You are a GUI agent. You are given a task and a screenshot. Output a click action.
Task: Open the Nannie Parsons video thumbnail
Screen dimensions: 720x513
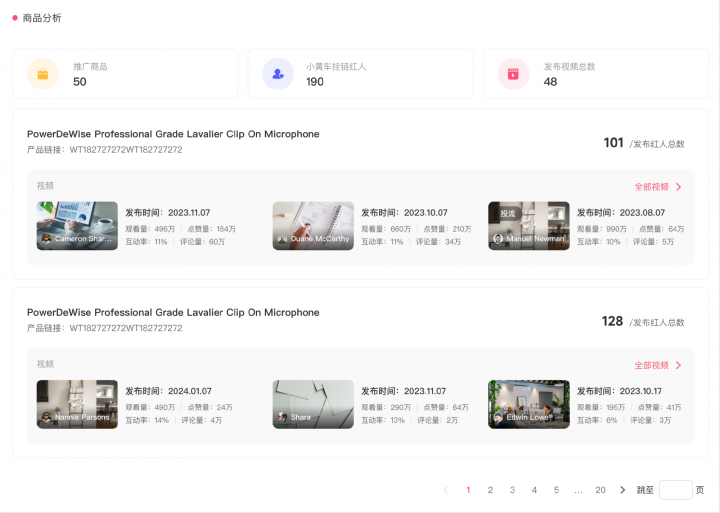(77, 404)
